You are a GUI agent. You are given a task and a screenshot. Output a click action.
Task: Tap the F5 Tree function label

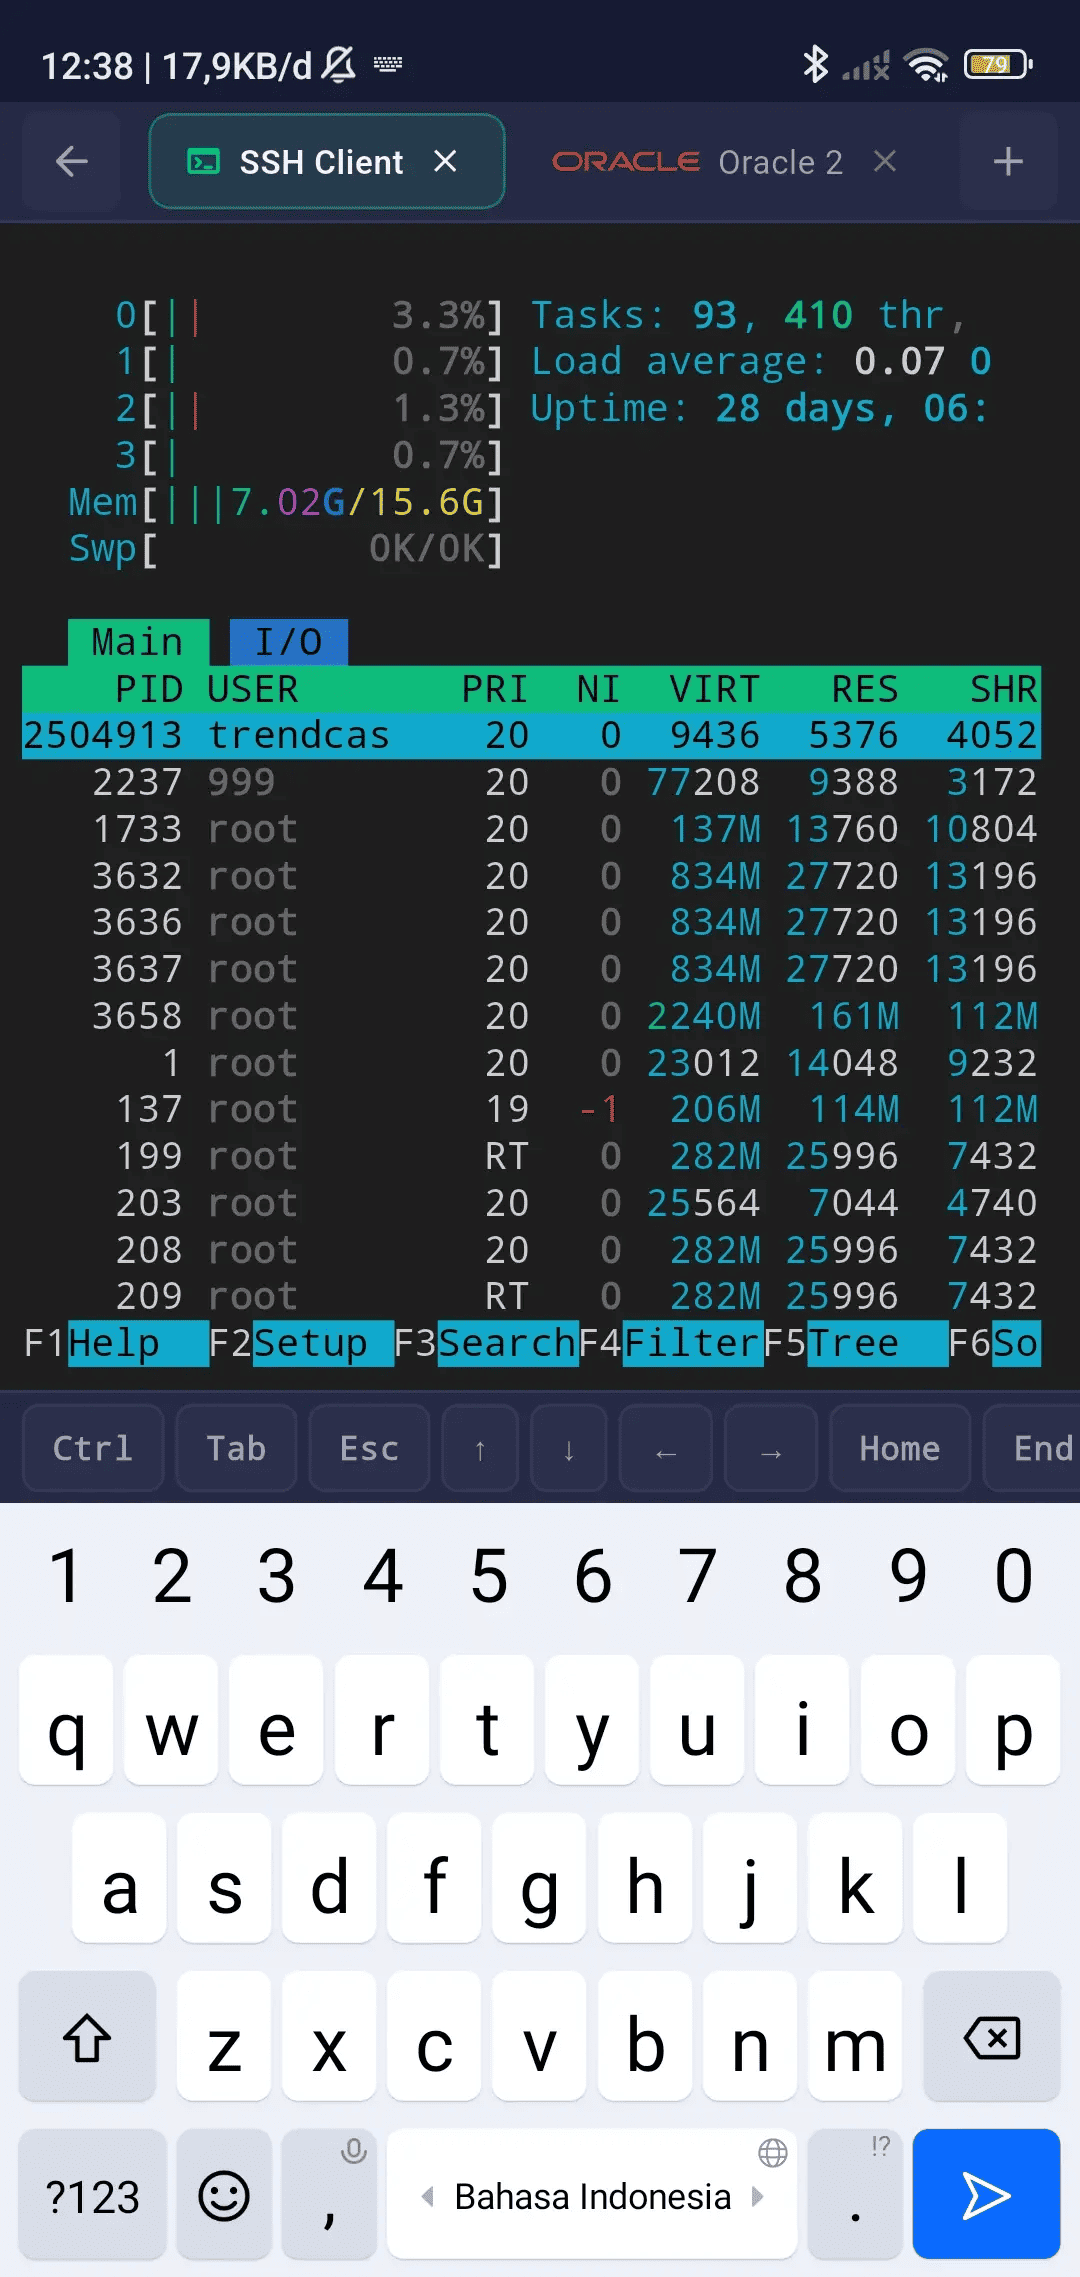coord(855,1343)
